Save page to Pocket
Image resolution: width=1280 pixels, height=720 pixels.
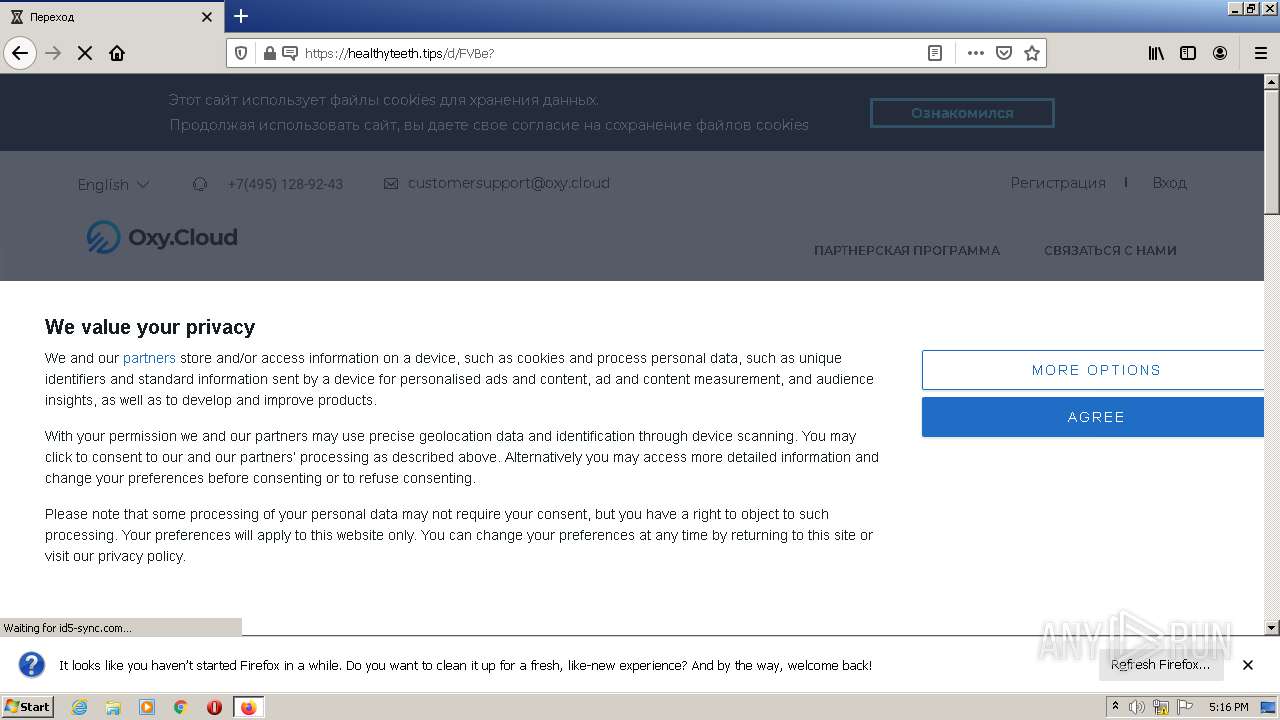[x=1004, y=53]
